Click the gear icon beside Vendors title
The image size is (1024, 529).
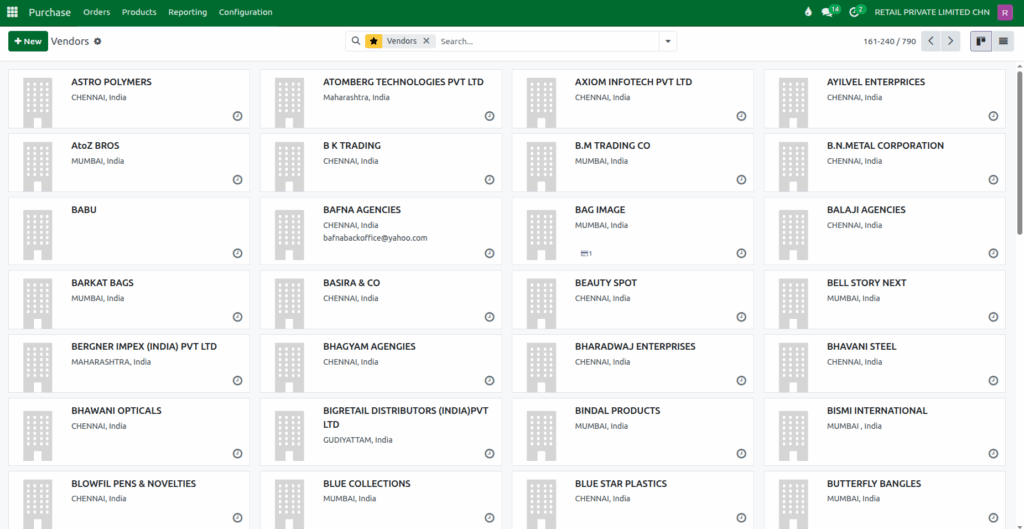(x=97, y=41)
